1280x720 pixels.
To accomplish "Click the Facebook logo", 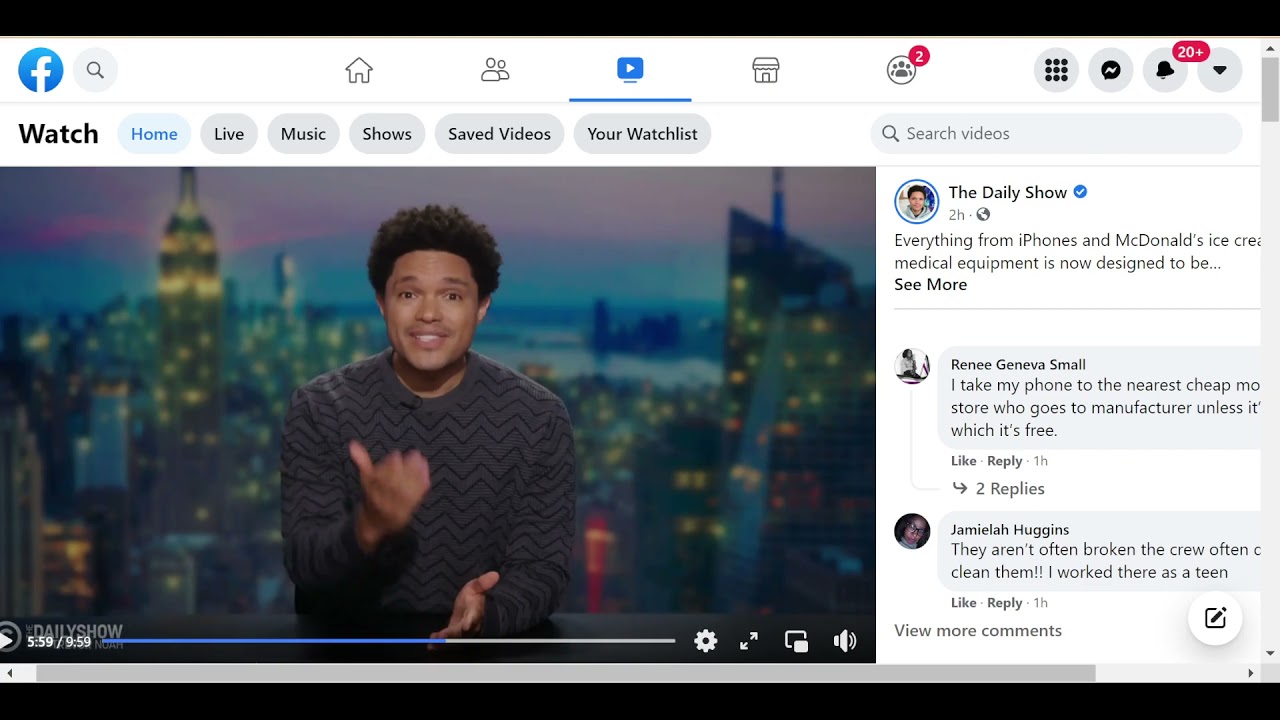I will [41, 70].
